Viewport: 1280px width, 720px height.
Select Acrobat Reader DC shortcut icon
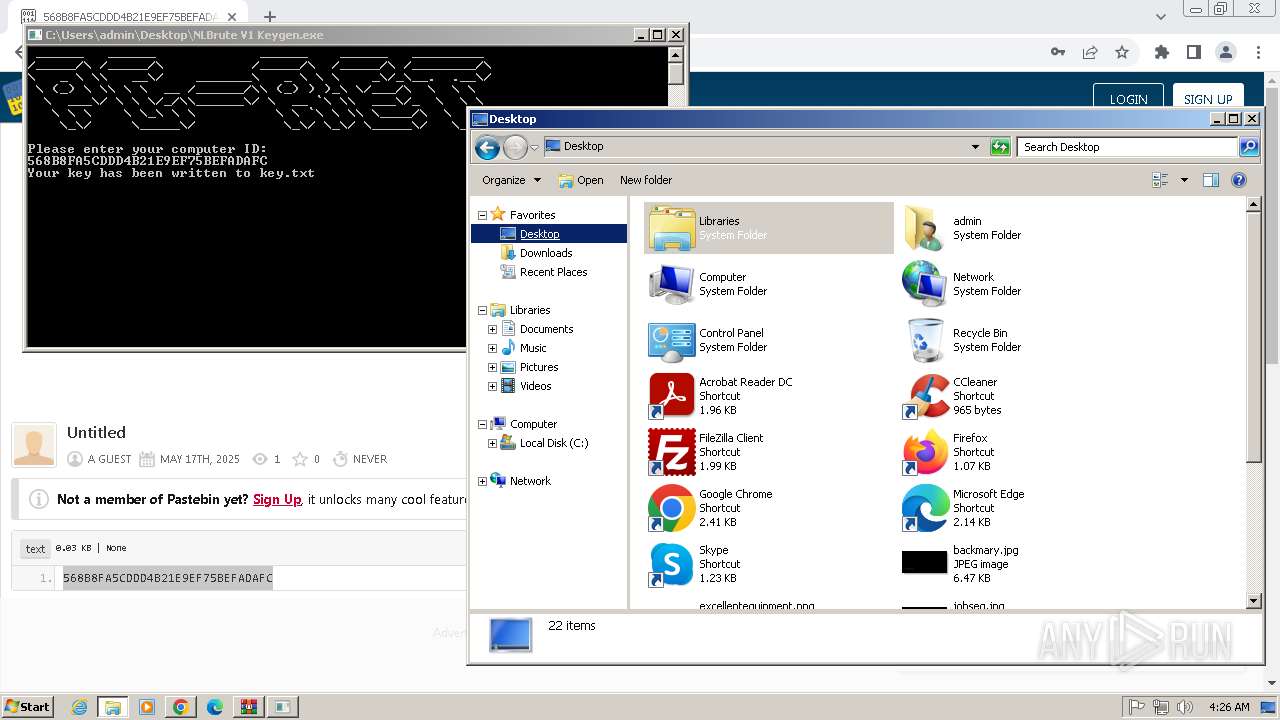click(x=672, y=396)
